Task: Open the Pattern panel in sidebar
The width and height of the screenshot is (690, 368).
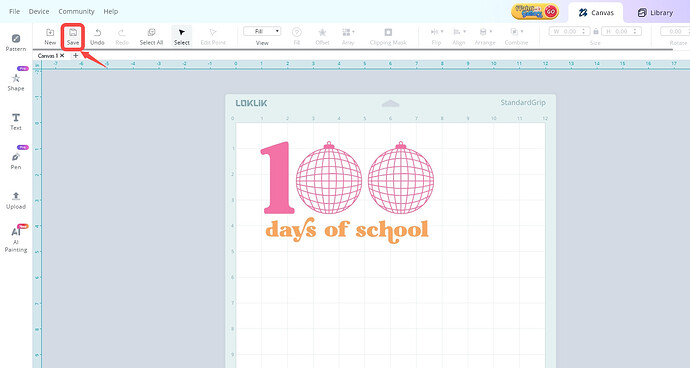Action: click(16, 42)
